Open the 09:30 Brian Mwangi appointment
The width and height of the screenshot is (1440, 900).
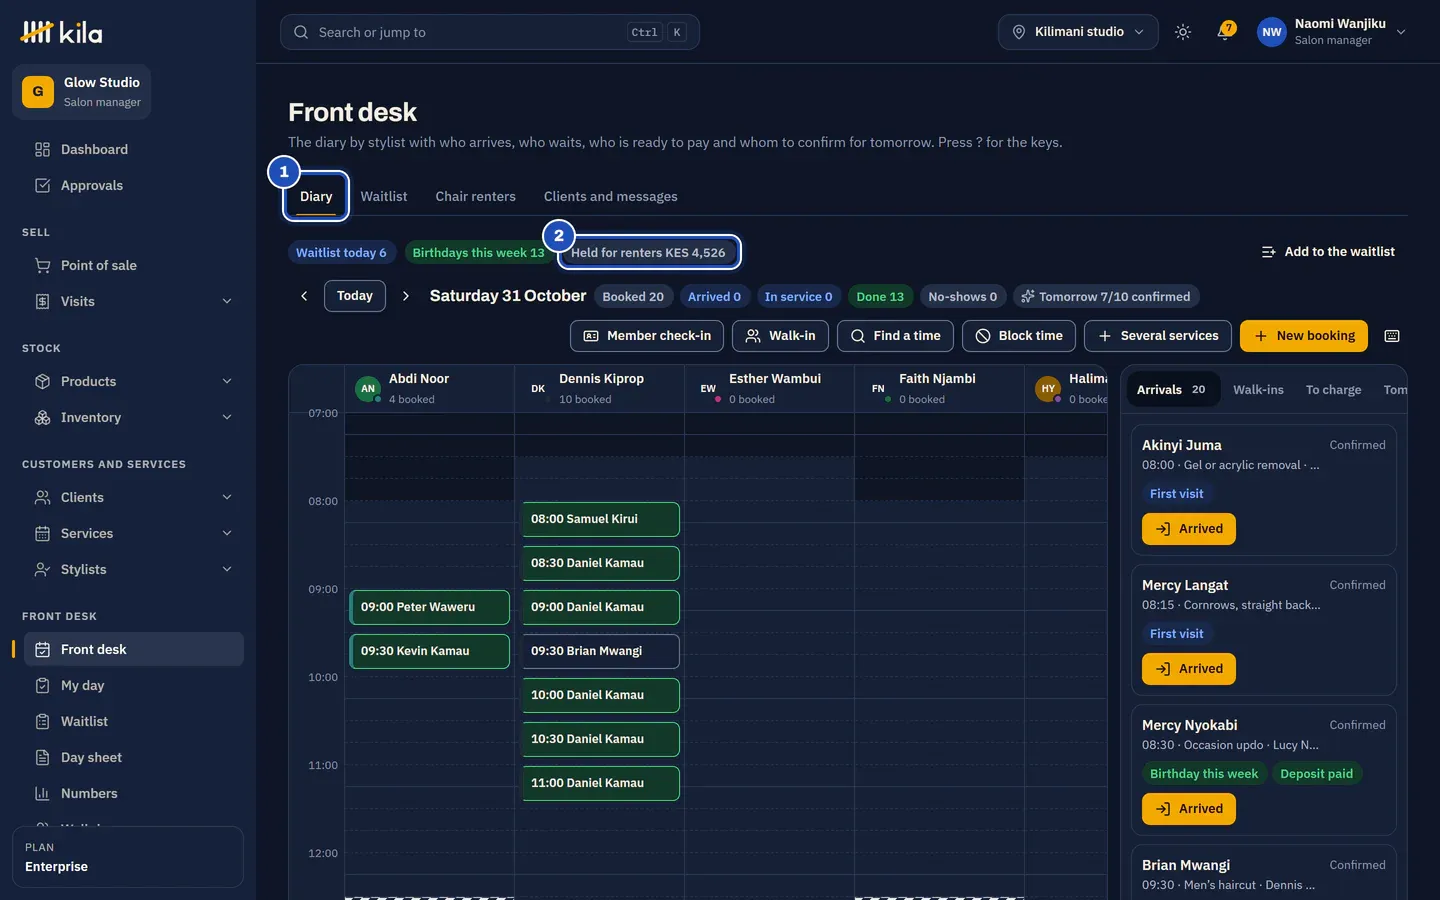point(601,651)
